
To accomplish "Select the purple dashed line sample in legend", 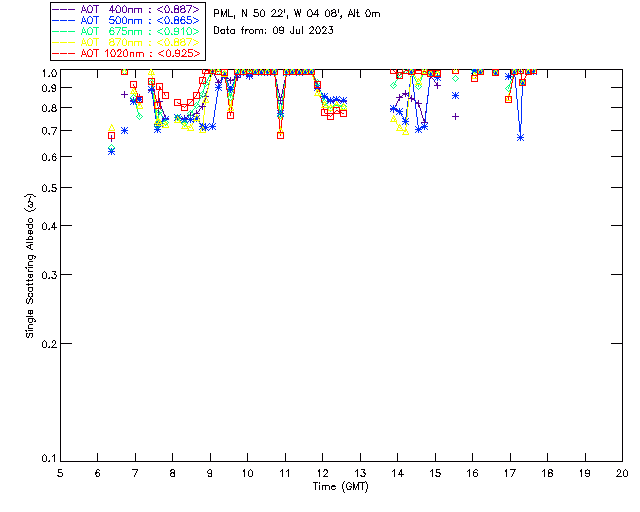I will click(64, 9).
